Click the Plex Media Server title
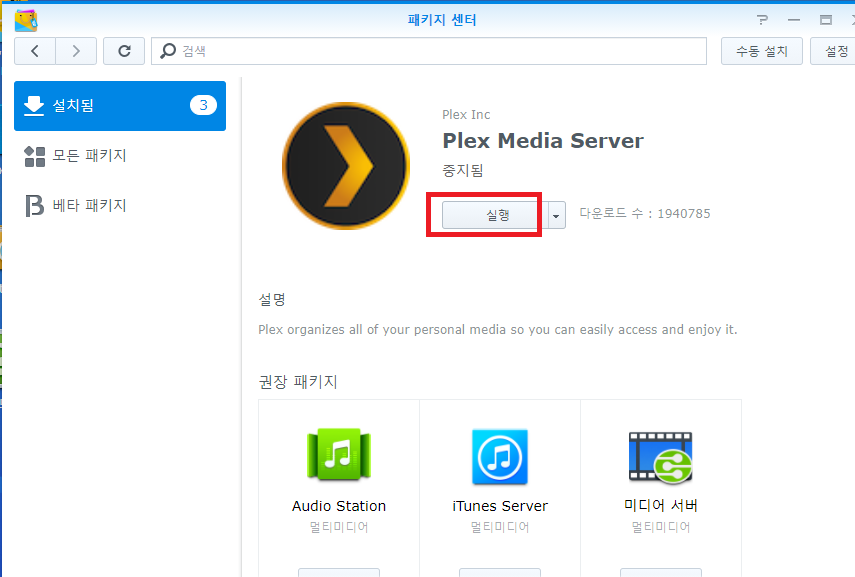This screenshot has width=855, height=577. [x=543, y=141]
